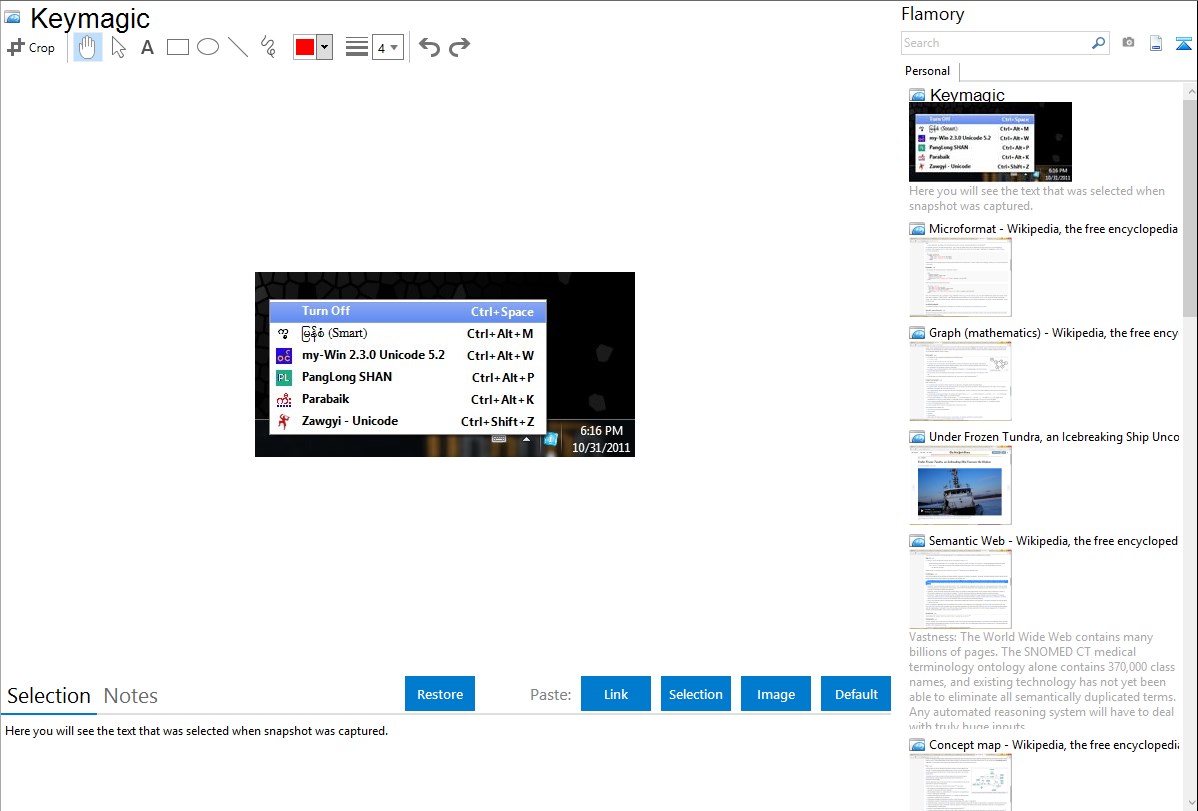The width and height of the screenshot is (1198, 811).
Task: Open the Microformat Wikipedia snapshot thumbnail
Action: [960, 277]
